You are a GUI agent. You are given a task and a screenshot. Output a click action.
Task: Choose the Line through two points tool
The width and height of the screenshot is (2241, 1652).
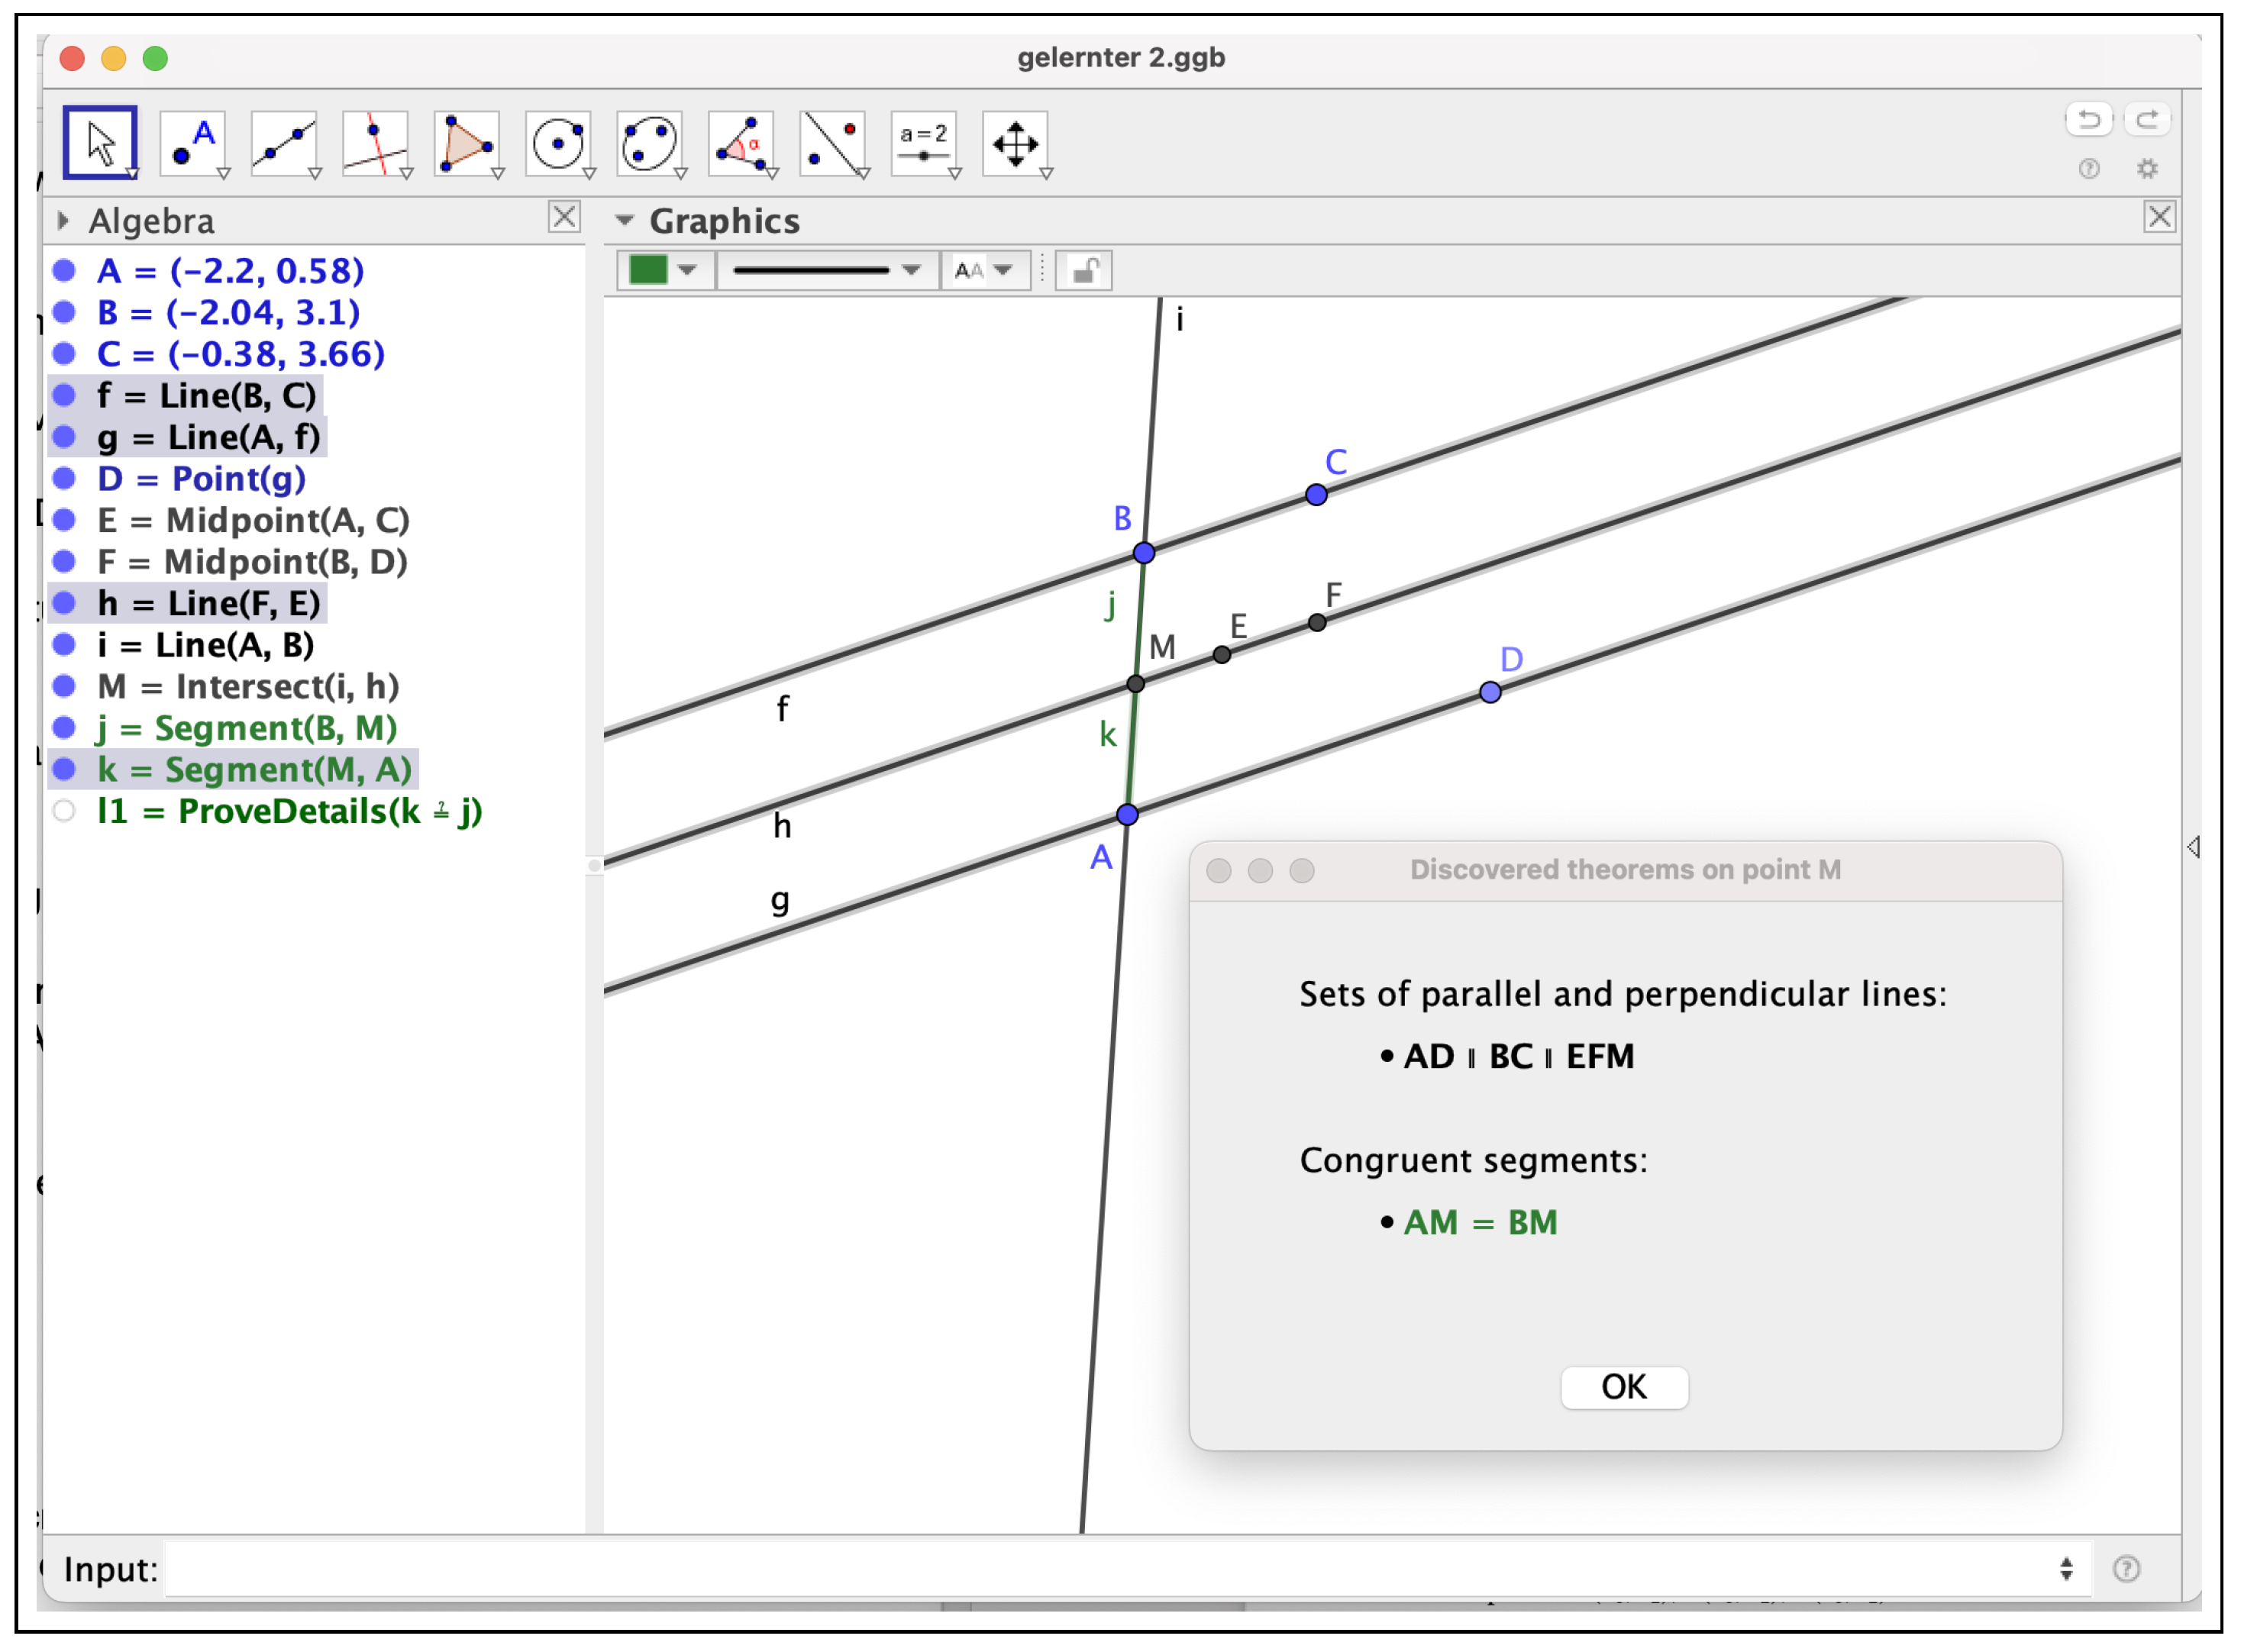[x=283, y=143]
